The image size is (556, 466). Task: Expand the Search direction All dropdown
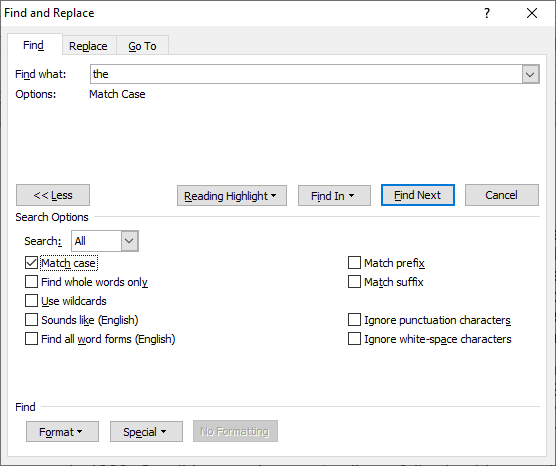point(129,241)
